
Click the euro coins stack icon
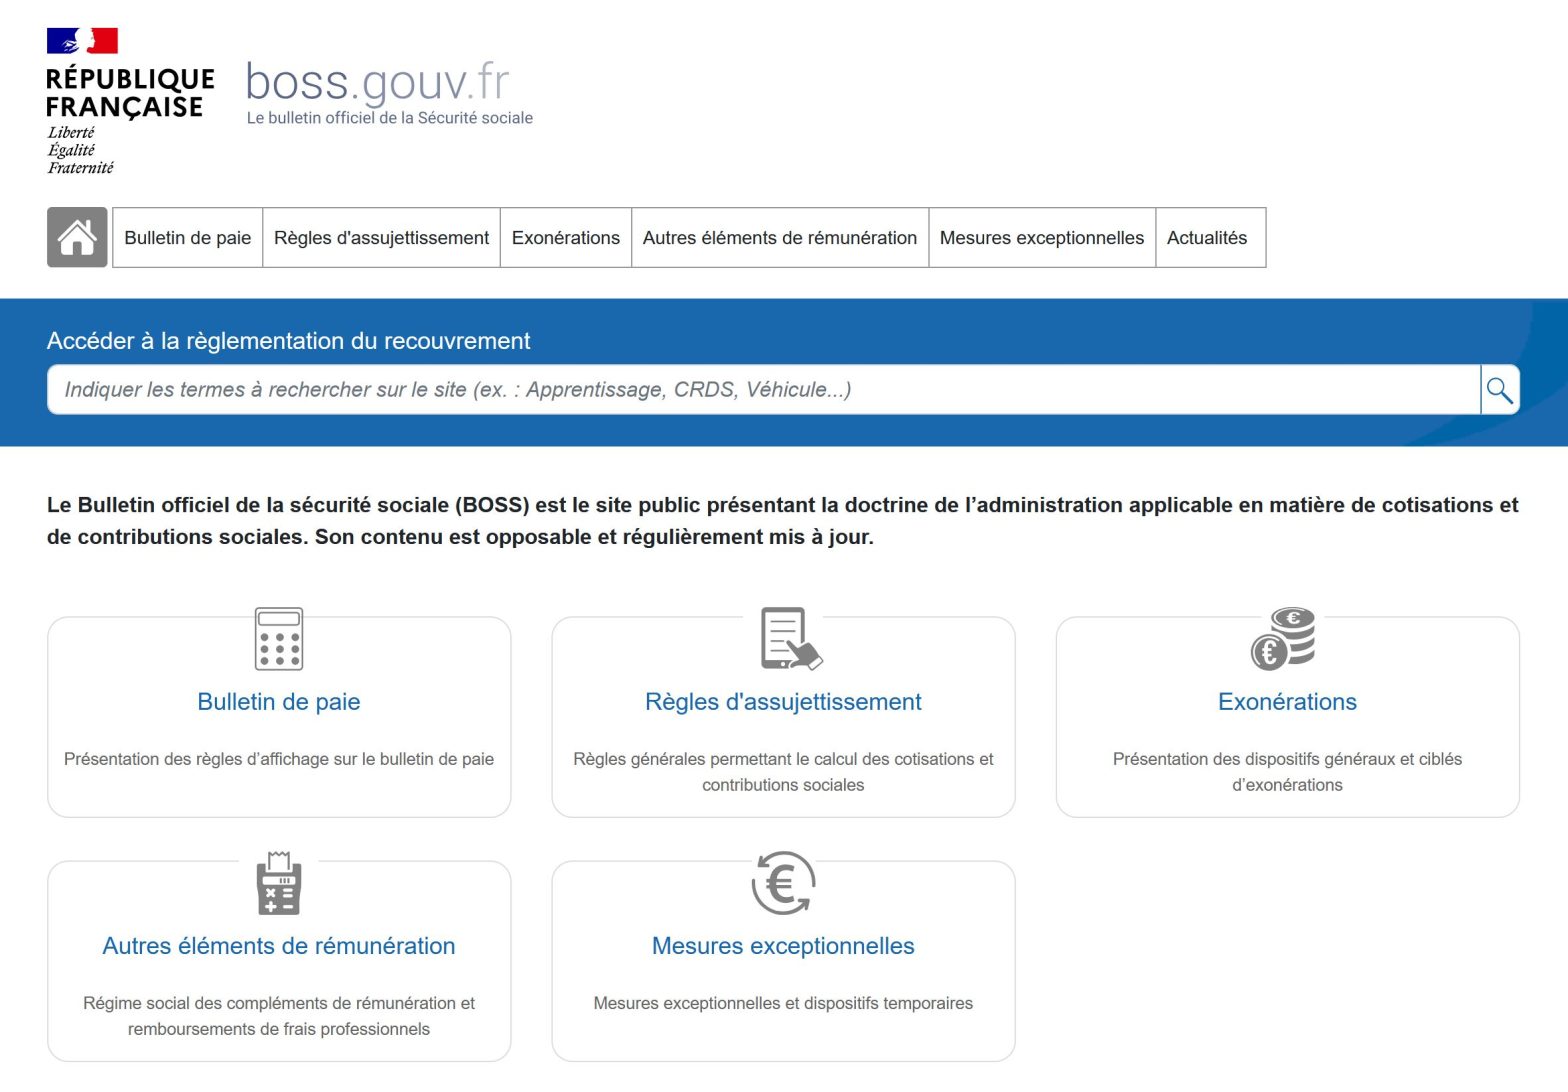[x=1284, y=639]
